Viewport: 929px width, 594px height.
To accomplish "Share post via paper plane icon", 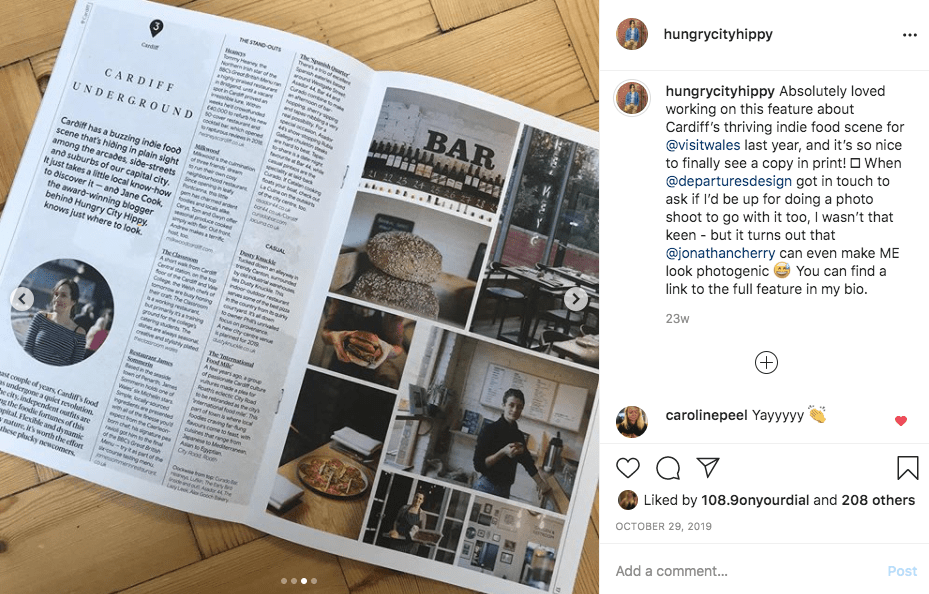I will (708, 467).
